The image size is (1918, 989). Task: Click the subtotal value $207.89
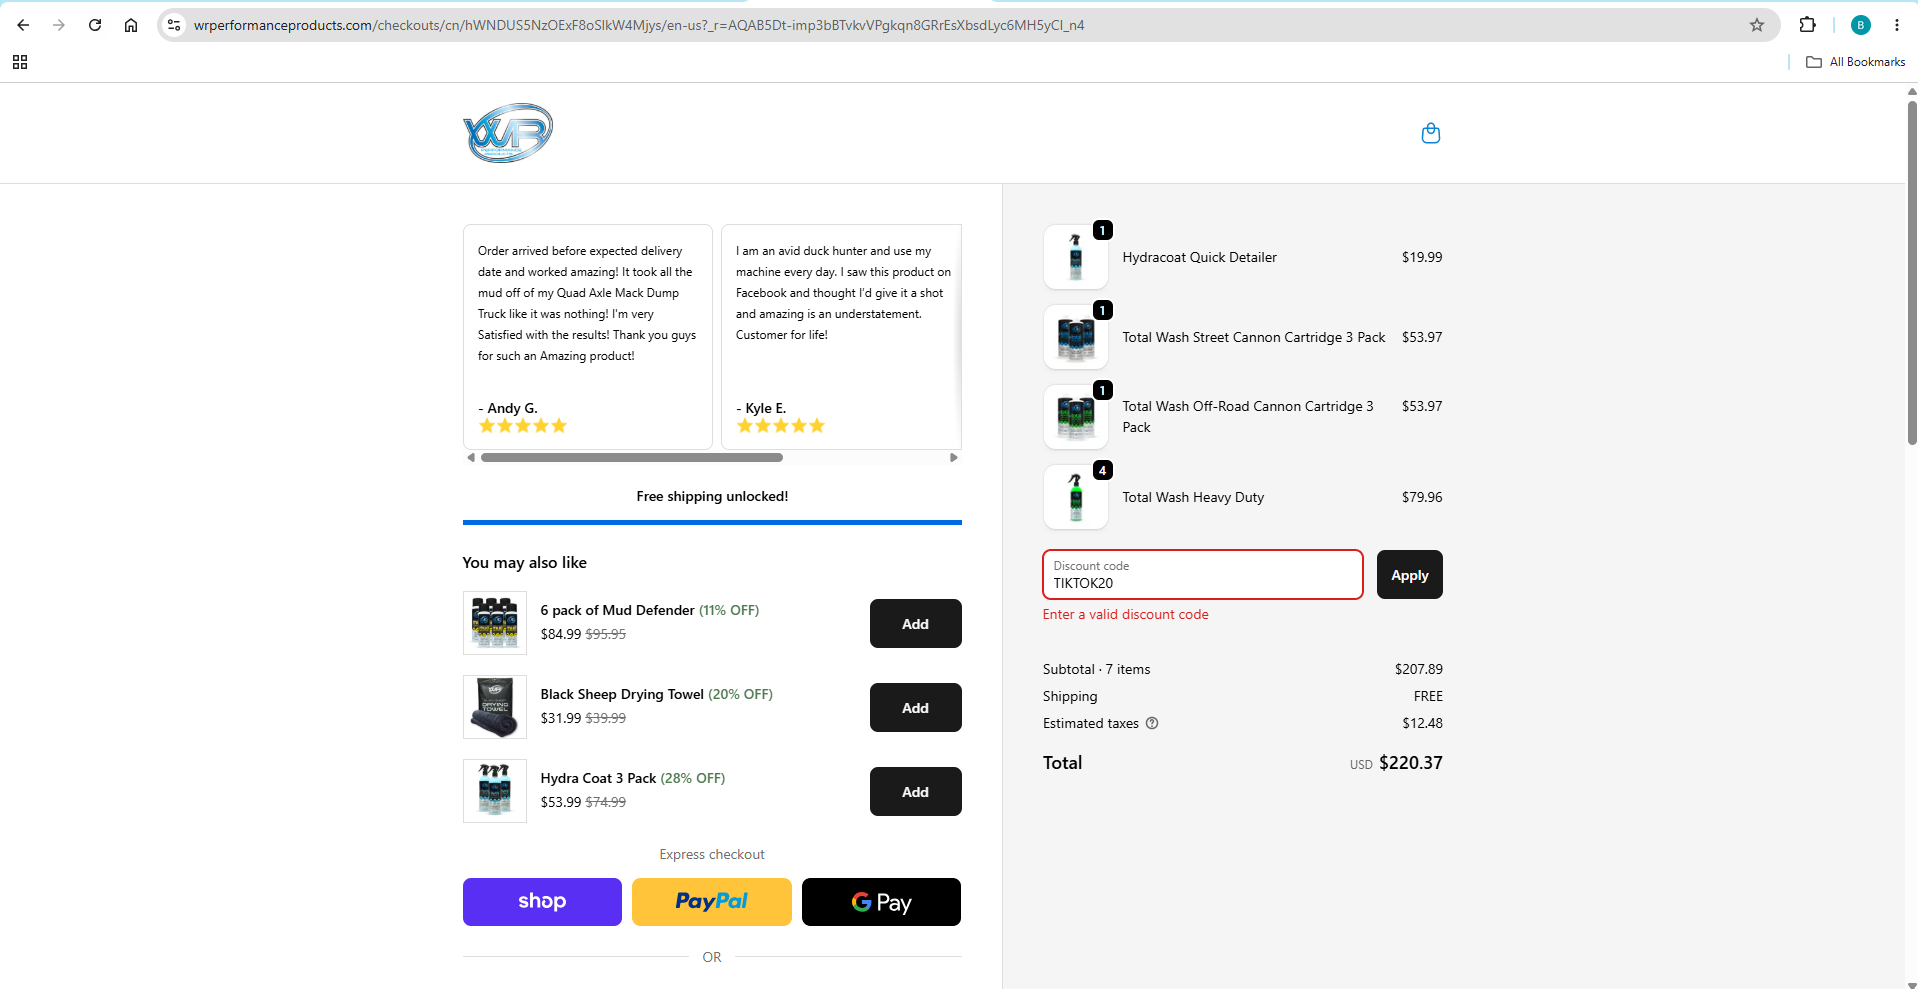click(x=1419, y=669)
